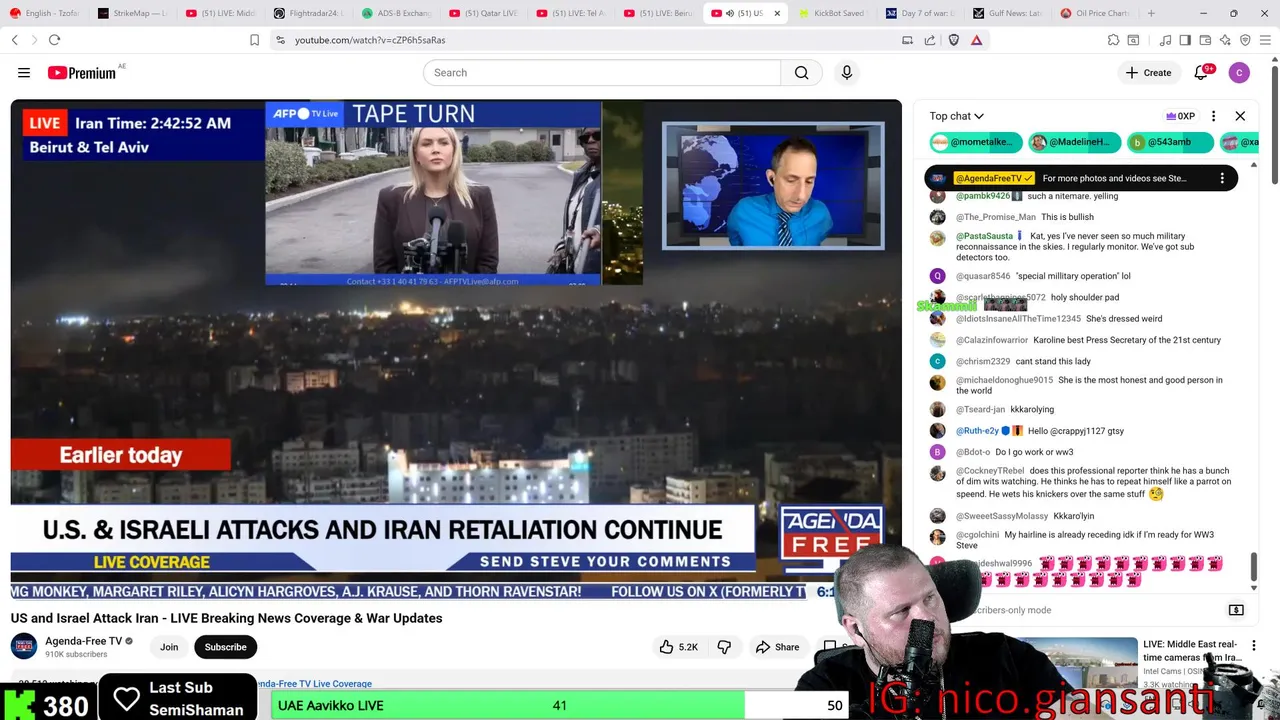This screenshot has height=720, width=1280.
Task: Open the YouTube hamburger guide menu
Action: point(24,73)
